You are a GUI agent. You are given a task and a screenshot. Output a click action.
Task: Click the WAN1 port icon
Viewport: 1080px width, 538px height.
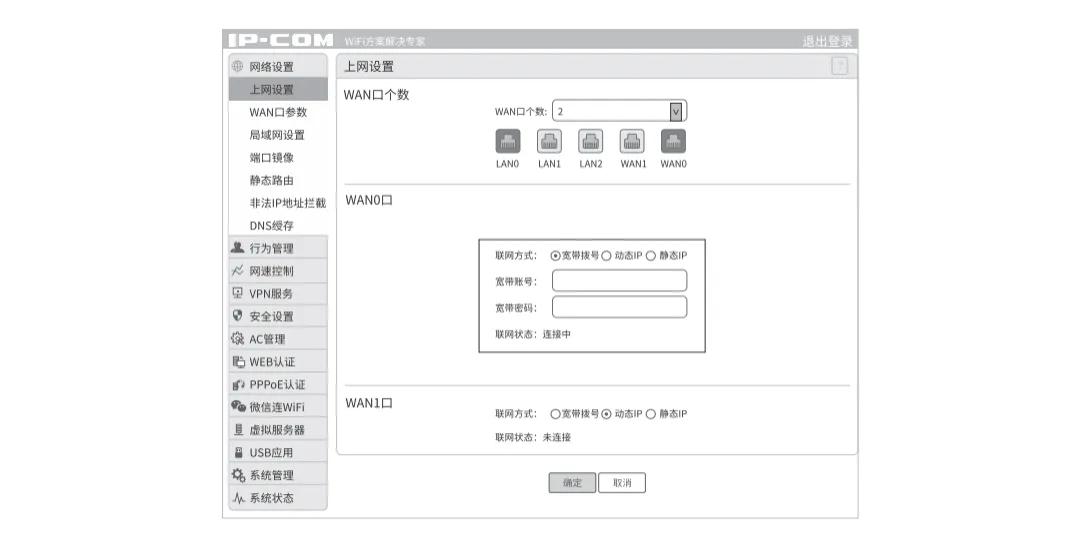pyautogui.click(x=632, y=141)
